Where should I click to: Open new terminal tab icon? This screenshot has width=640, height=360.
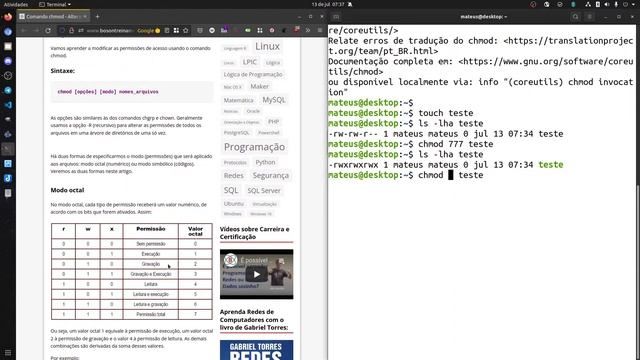(336, 17)
